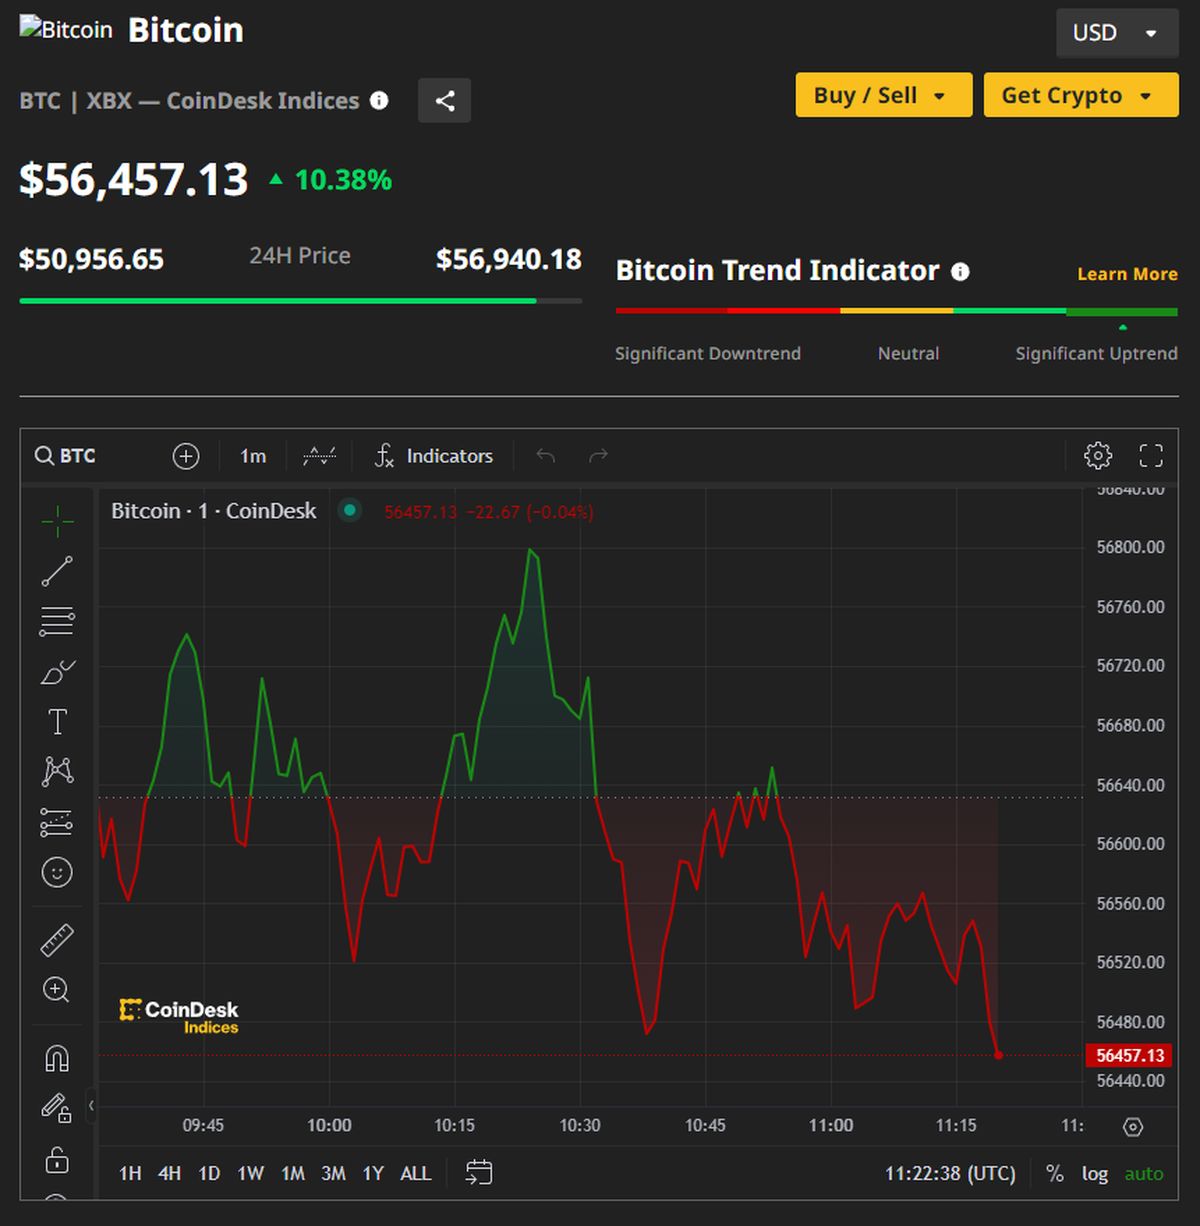Screen dimensions: 1200x1226
Task: Open the Indicators menu
Action: (434, 456)
